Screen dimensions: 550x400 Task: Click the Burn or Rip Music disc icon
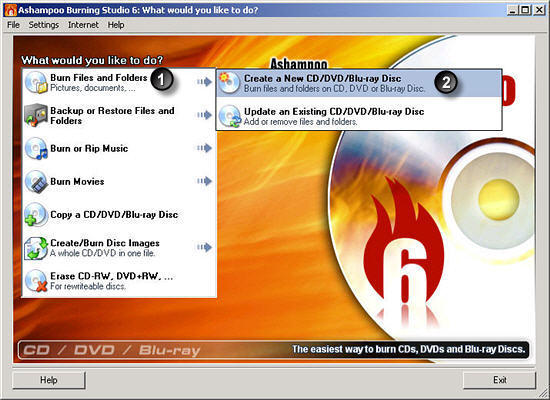click(36, 148)
